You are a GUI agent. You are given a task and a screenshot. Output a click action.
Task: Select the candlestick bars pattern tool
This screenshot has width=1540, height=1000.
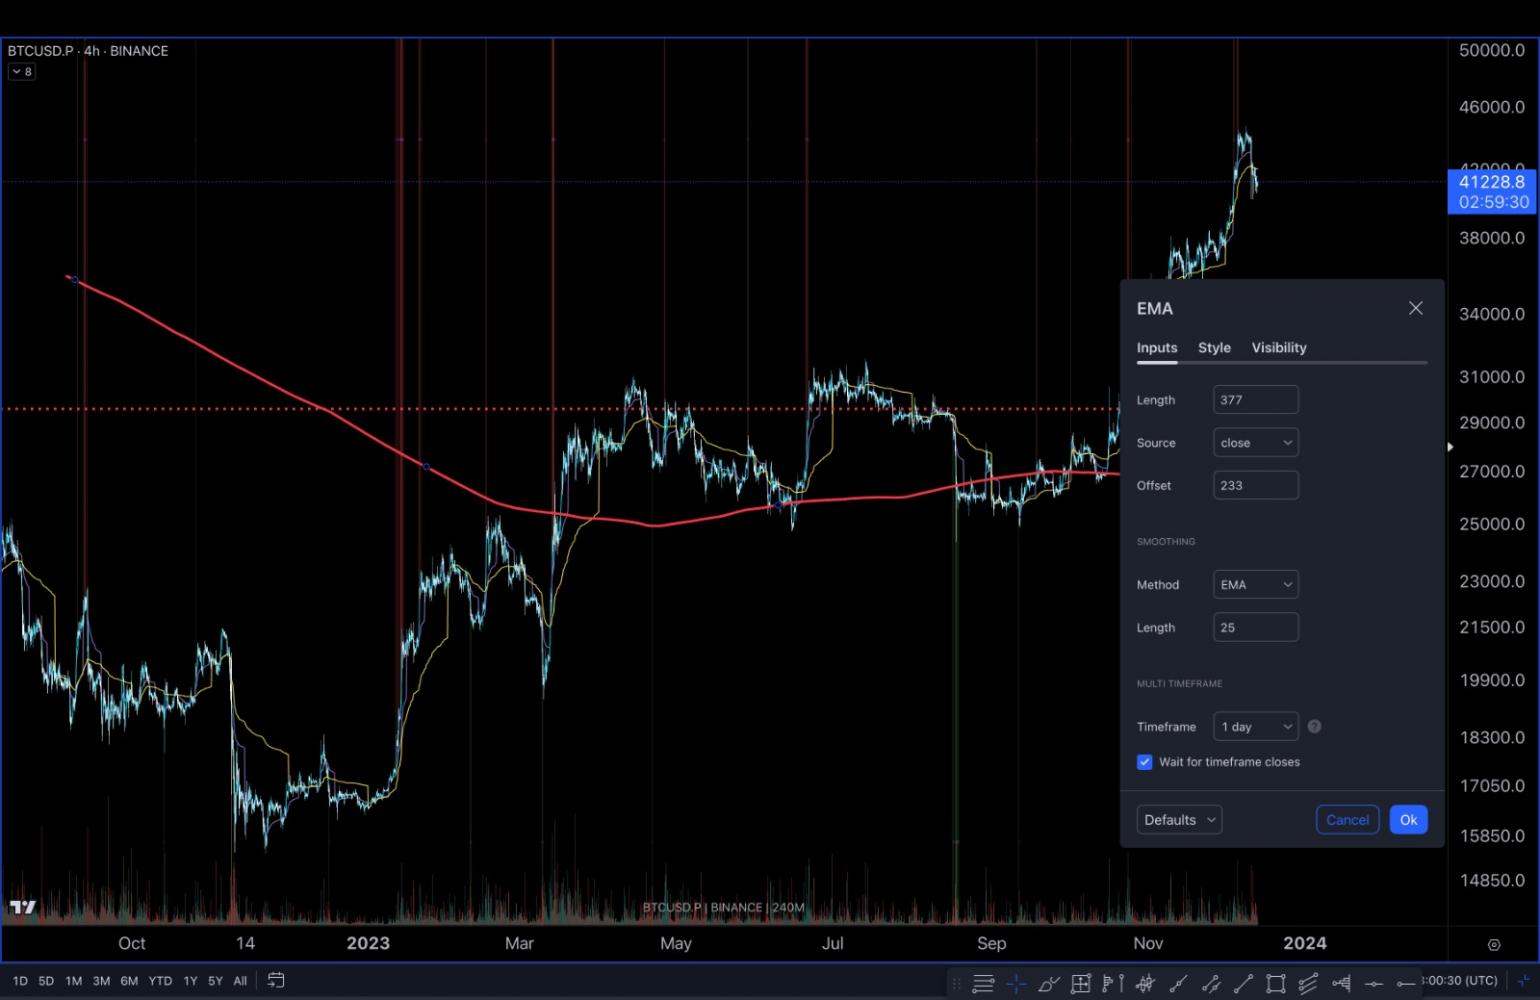coord(1145,984)
